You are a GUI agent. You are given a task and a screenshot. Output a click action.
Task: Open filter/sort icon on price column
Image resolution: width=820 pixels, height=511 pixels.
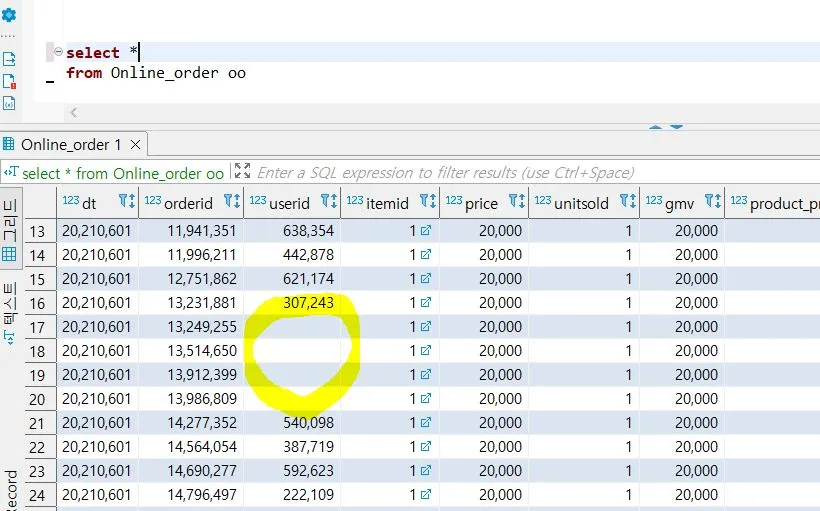[517, 201]
